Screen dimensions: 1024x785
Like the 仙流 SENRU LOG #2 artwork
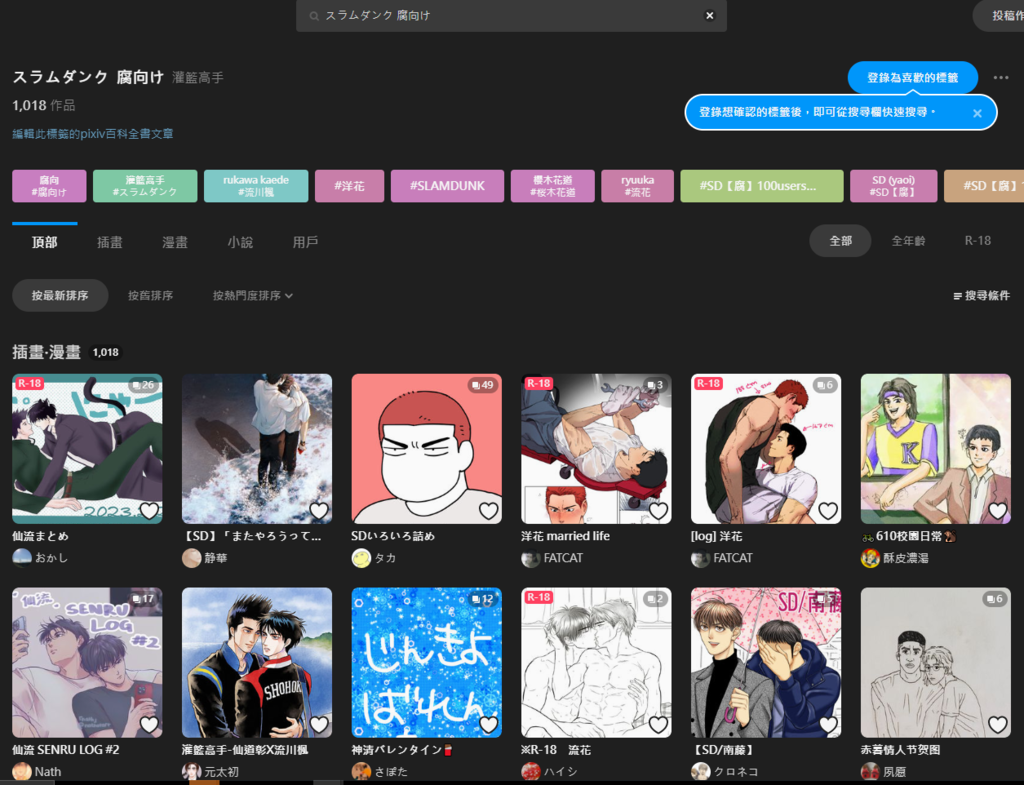pos(150,724)
